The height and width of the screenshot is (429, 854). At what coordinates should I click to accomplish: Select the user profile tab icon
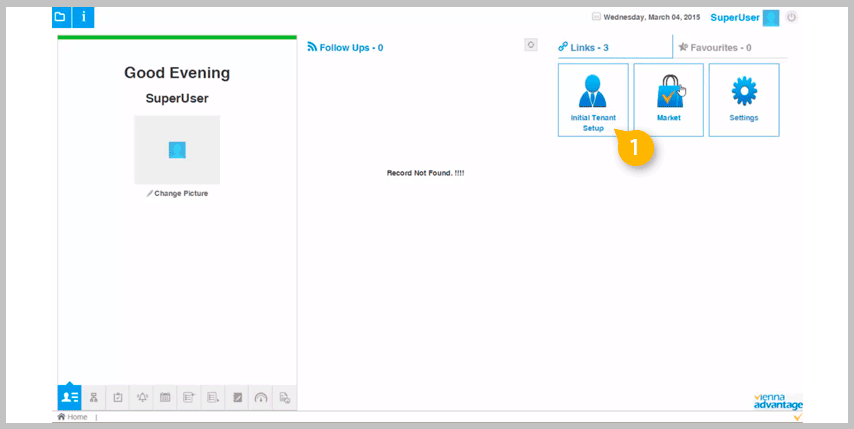point(69,397)
